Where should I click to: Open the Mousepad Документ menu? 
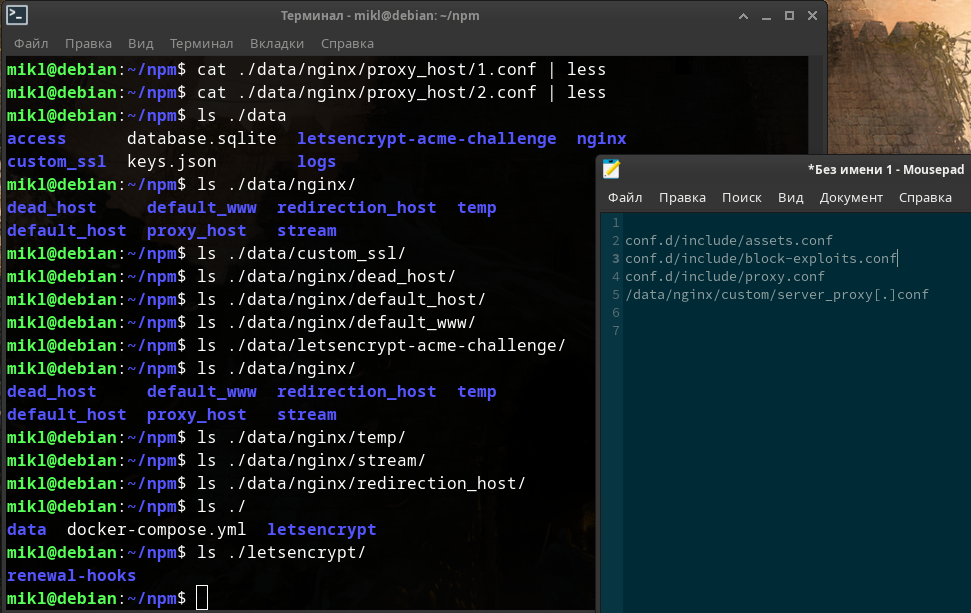[851, 197]
